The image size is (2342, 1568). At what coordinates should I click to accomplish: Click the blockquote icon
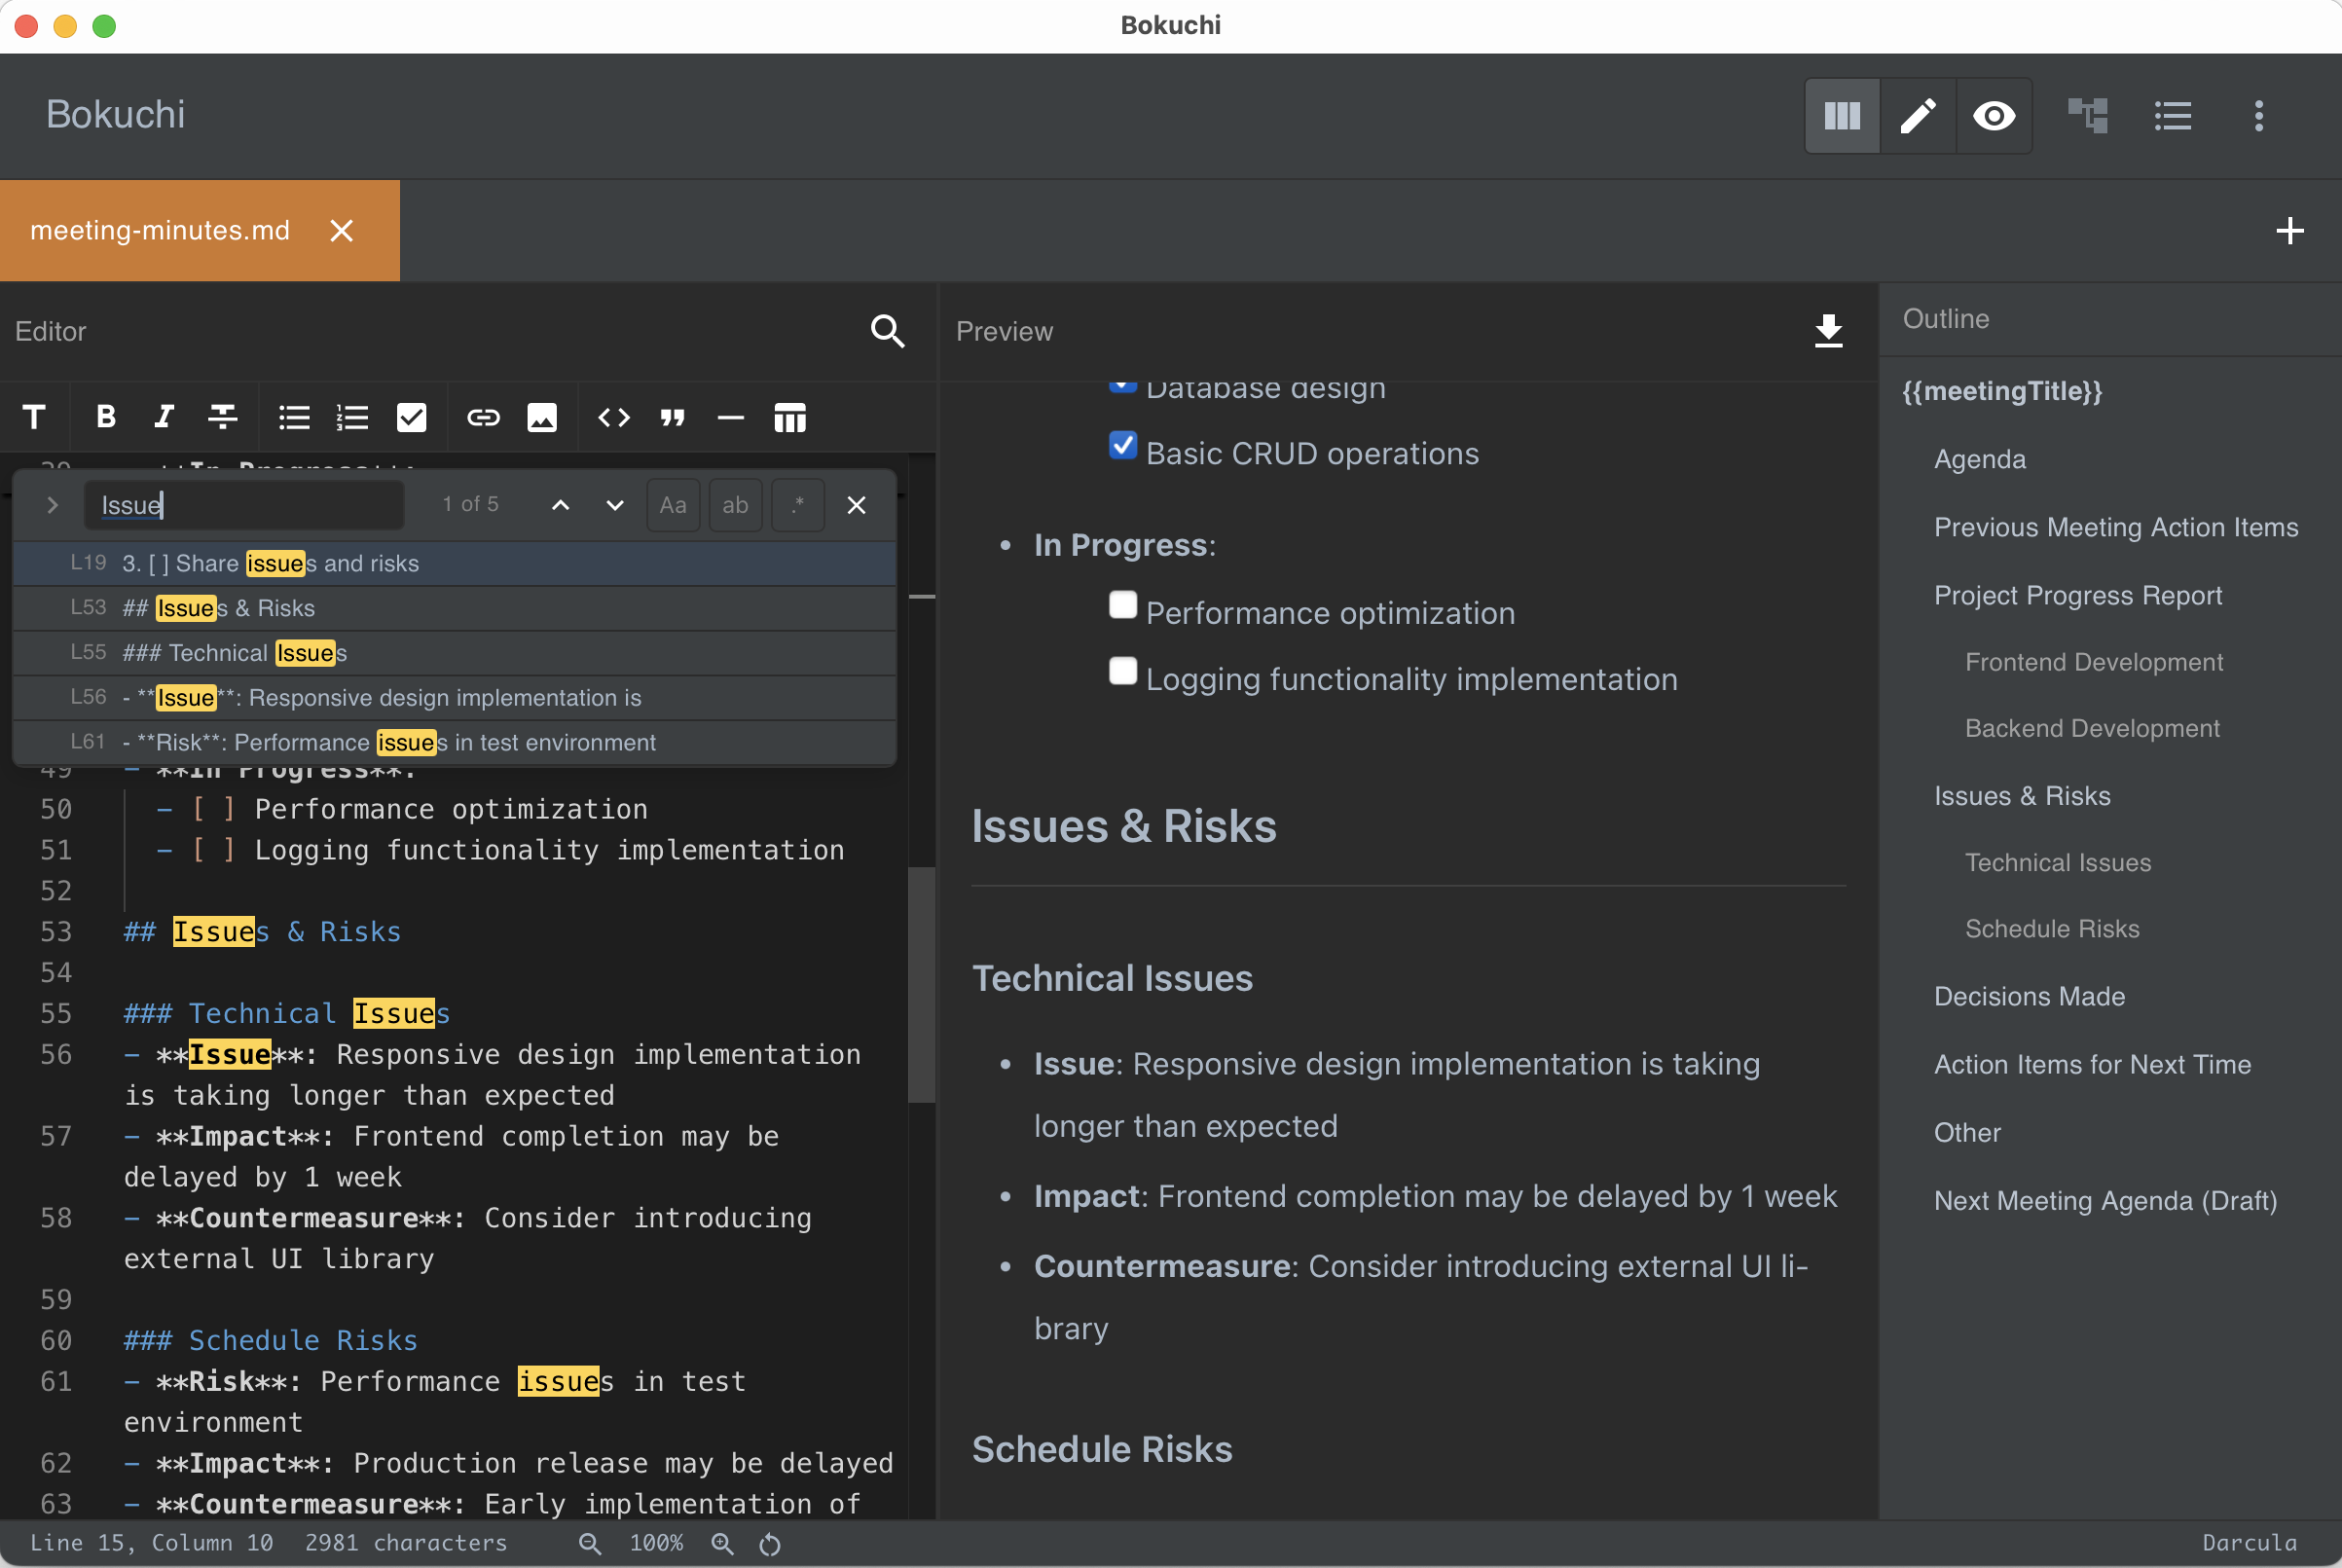click(672, 417)
